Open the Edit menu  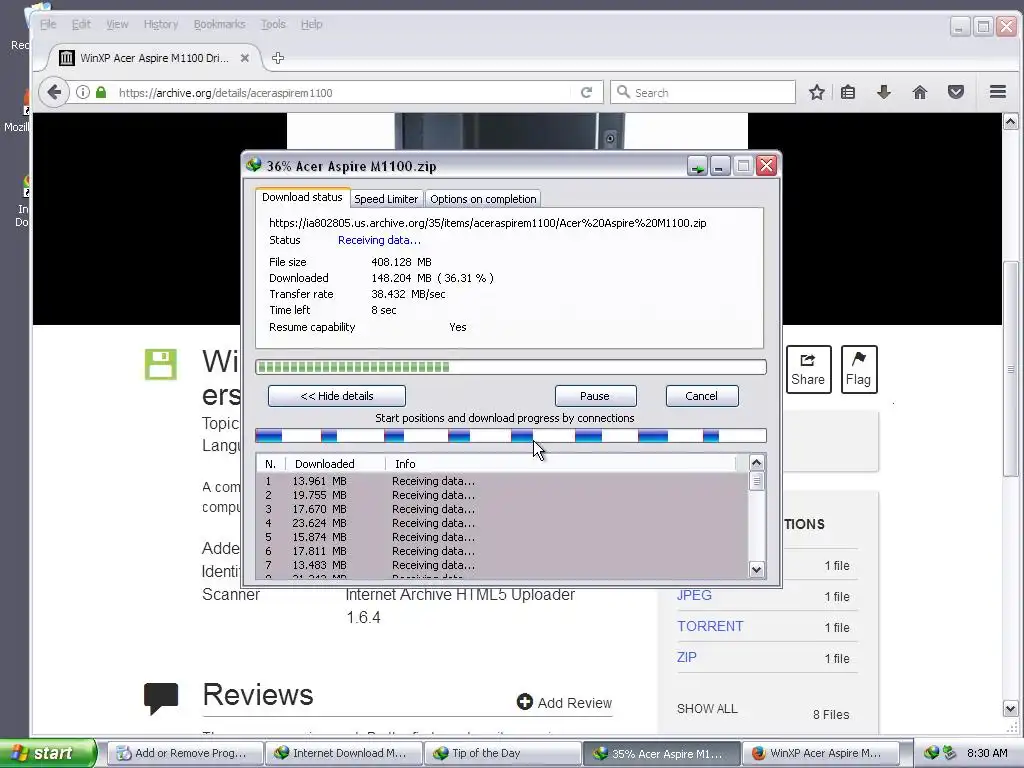[x=81, y=24]
